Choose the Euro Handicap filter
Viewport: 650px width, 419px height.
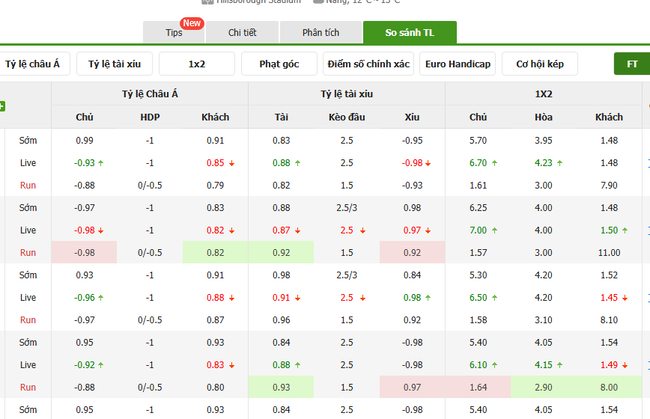pyautogui.click(x=457, y=64)
